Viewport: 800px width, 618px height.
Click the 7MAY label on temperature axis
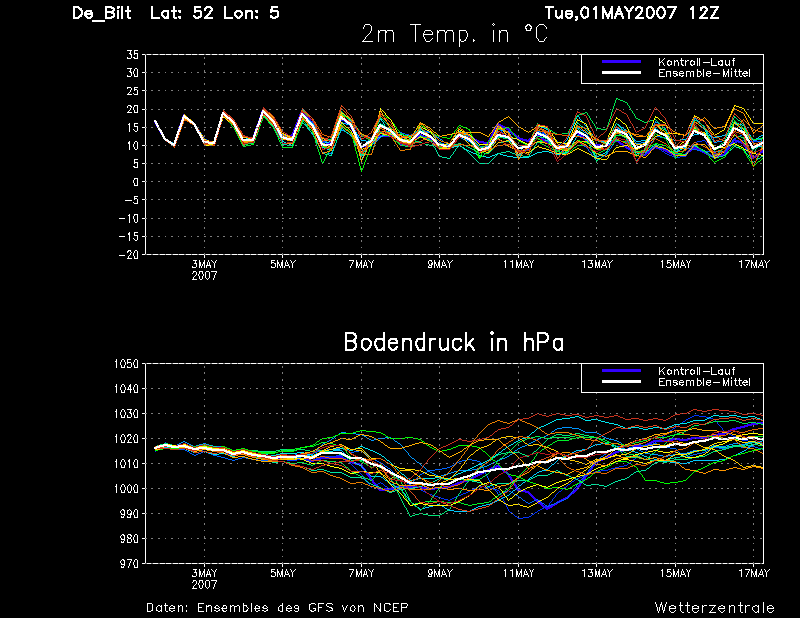(361, 264)
